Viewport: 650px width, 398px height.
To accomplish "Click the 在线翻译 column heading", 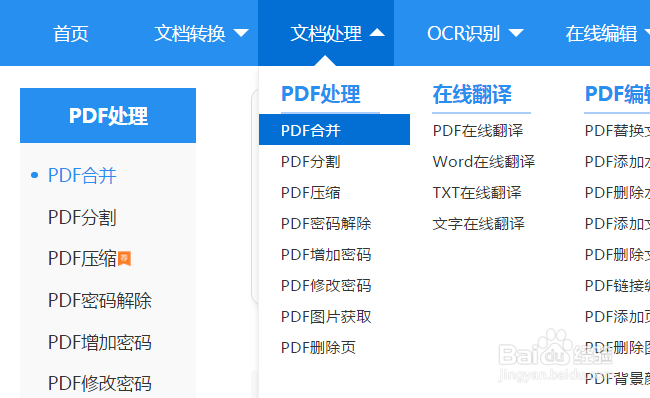I will (x=472, y=94).
